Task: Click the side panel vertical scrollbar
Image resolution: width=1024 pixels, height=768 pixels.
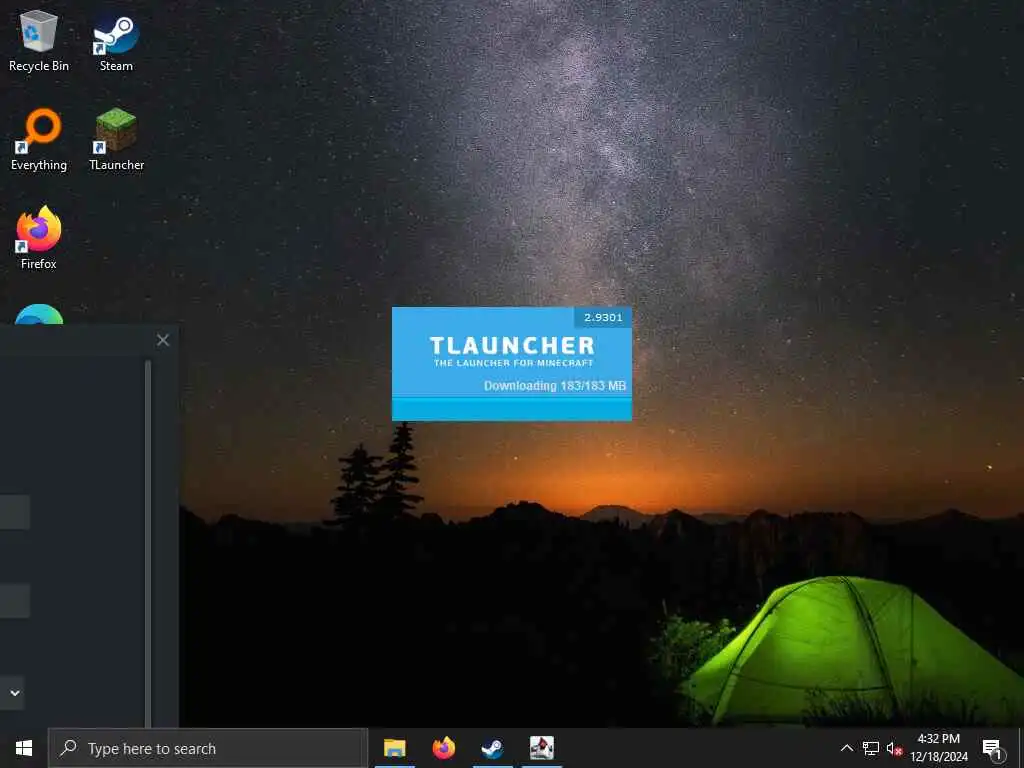Action: click(x=148, y=542)
